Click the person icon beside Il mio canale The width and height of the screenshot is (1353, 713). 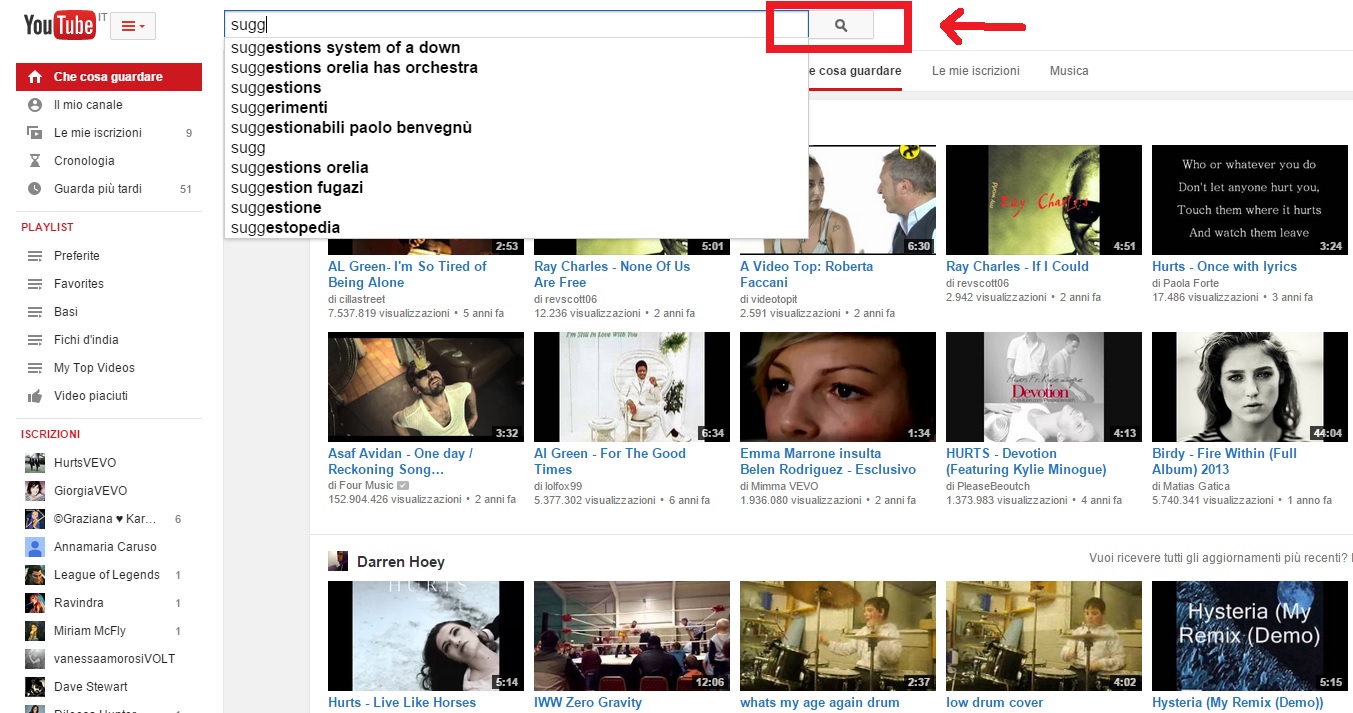(x=35, y=105)
